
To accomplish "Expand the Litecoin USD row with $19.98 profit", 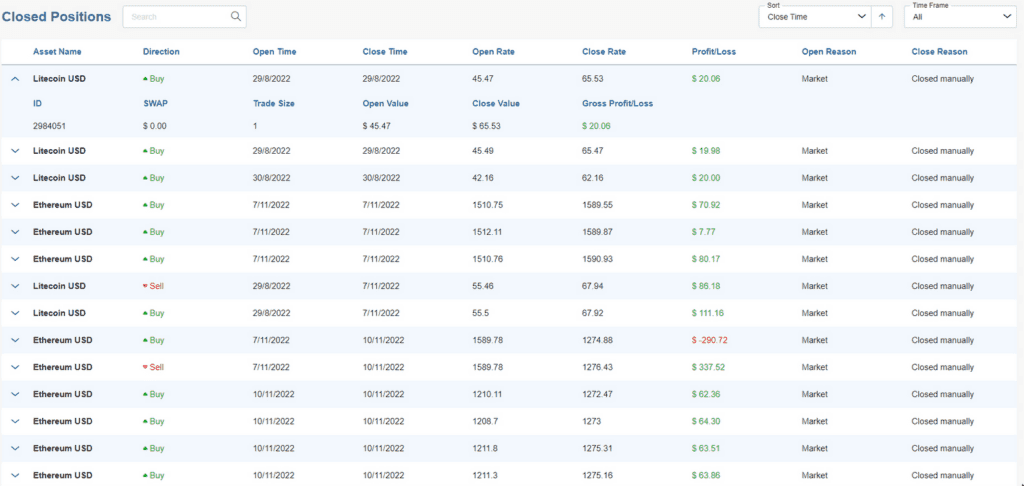I will 15,151.
